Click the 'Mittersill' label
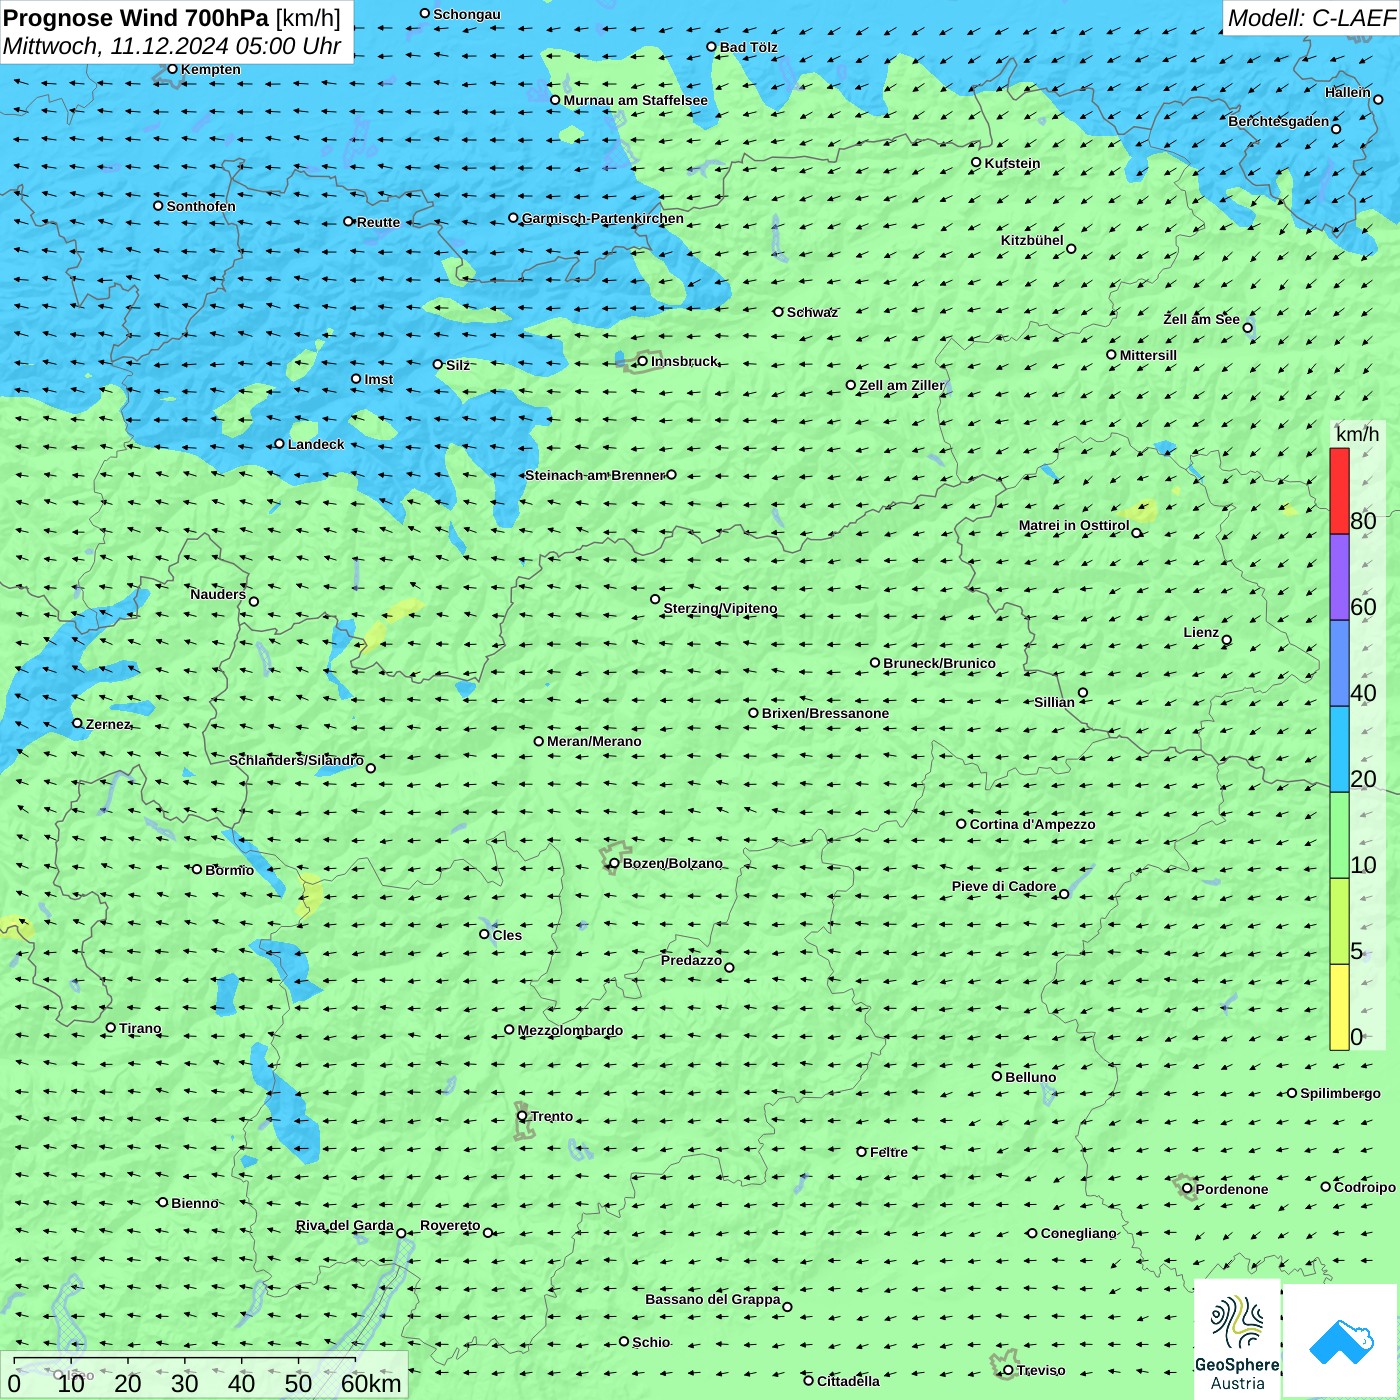Screen dimensions: 1400x1400 [1148, 355]
